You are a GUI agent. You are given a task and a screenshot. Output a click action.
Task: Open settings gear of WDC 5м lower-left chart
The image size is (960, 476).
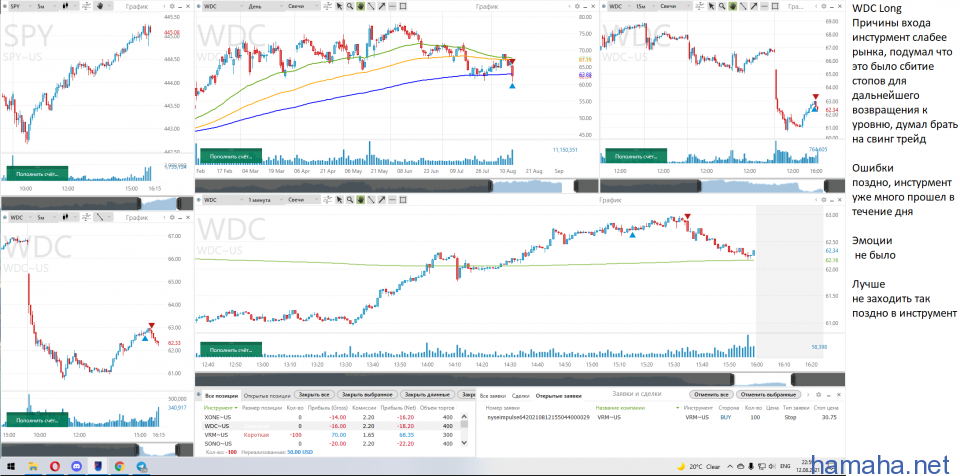172,217
